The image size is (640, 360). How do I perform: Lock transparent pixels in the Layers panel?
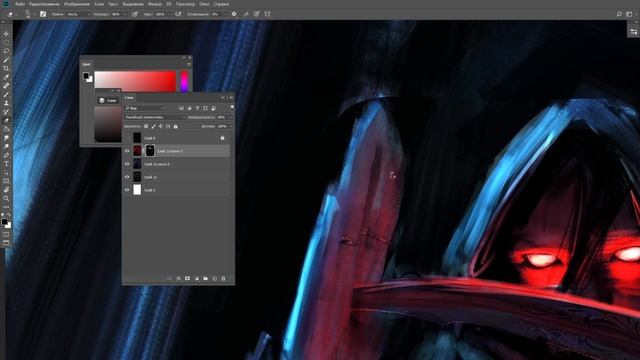146,127
